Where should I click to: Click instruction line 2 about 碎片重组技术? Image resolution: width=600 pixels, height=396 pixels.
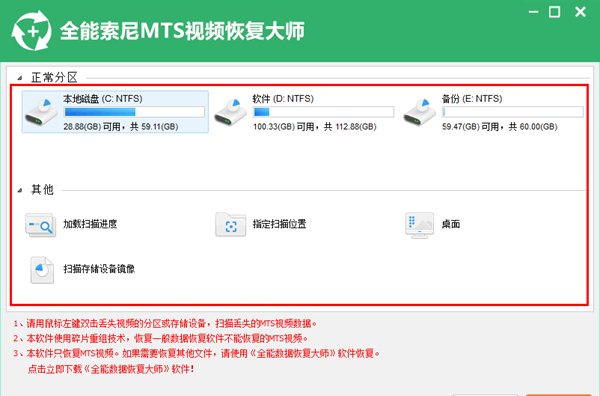click(x=161, y=338)
